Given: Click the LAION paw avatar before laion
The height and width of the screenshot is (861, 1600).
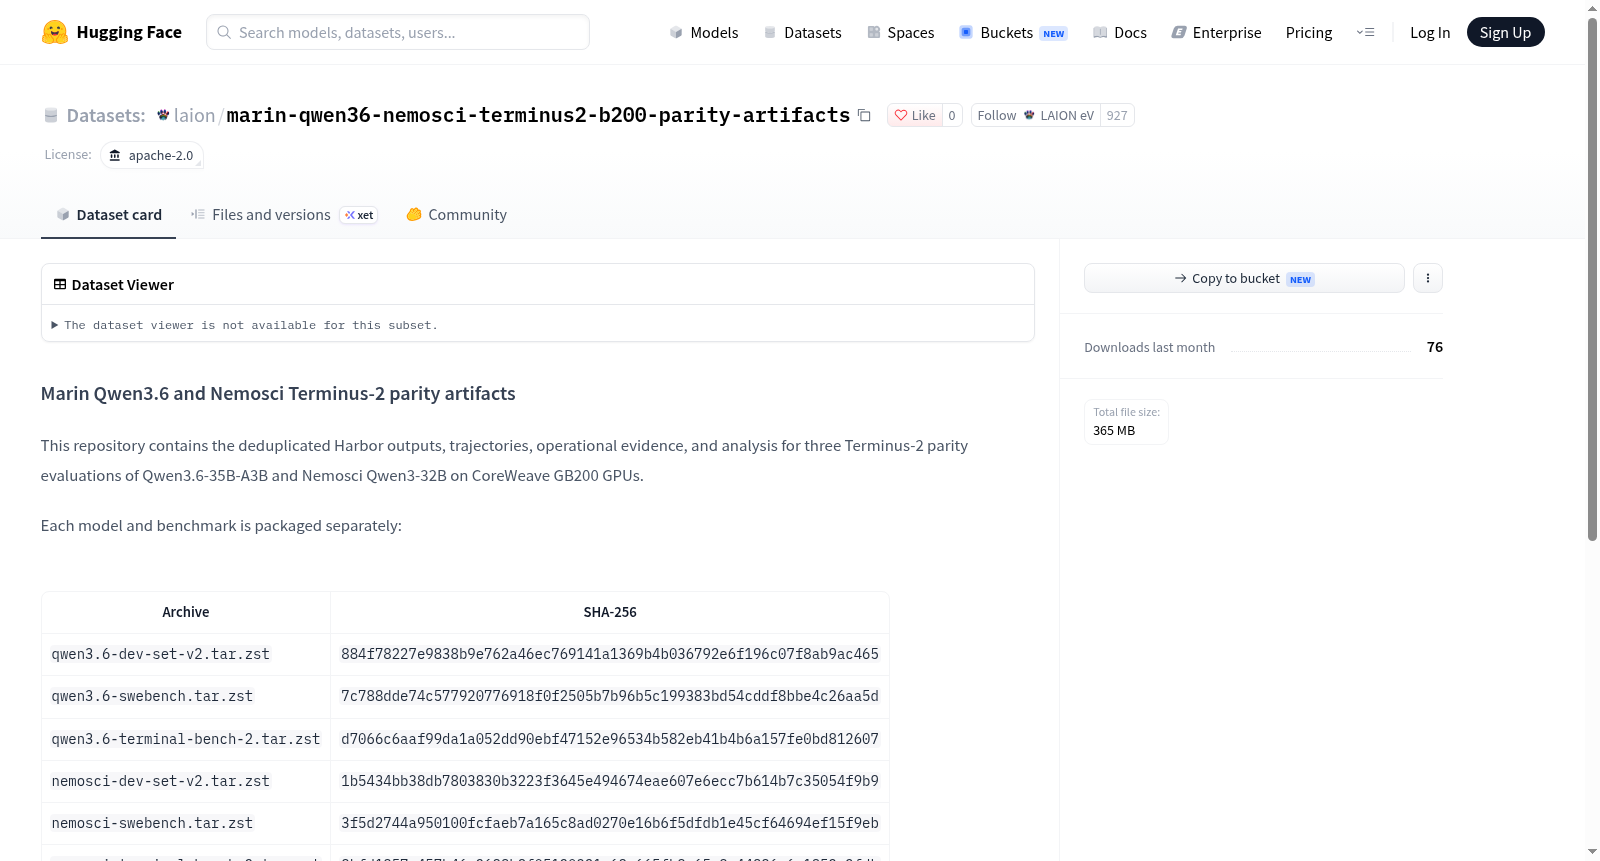Looking at the screenshot, I should pos(163,115).
